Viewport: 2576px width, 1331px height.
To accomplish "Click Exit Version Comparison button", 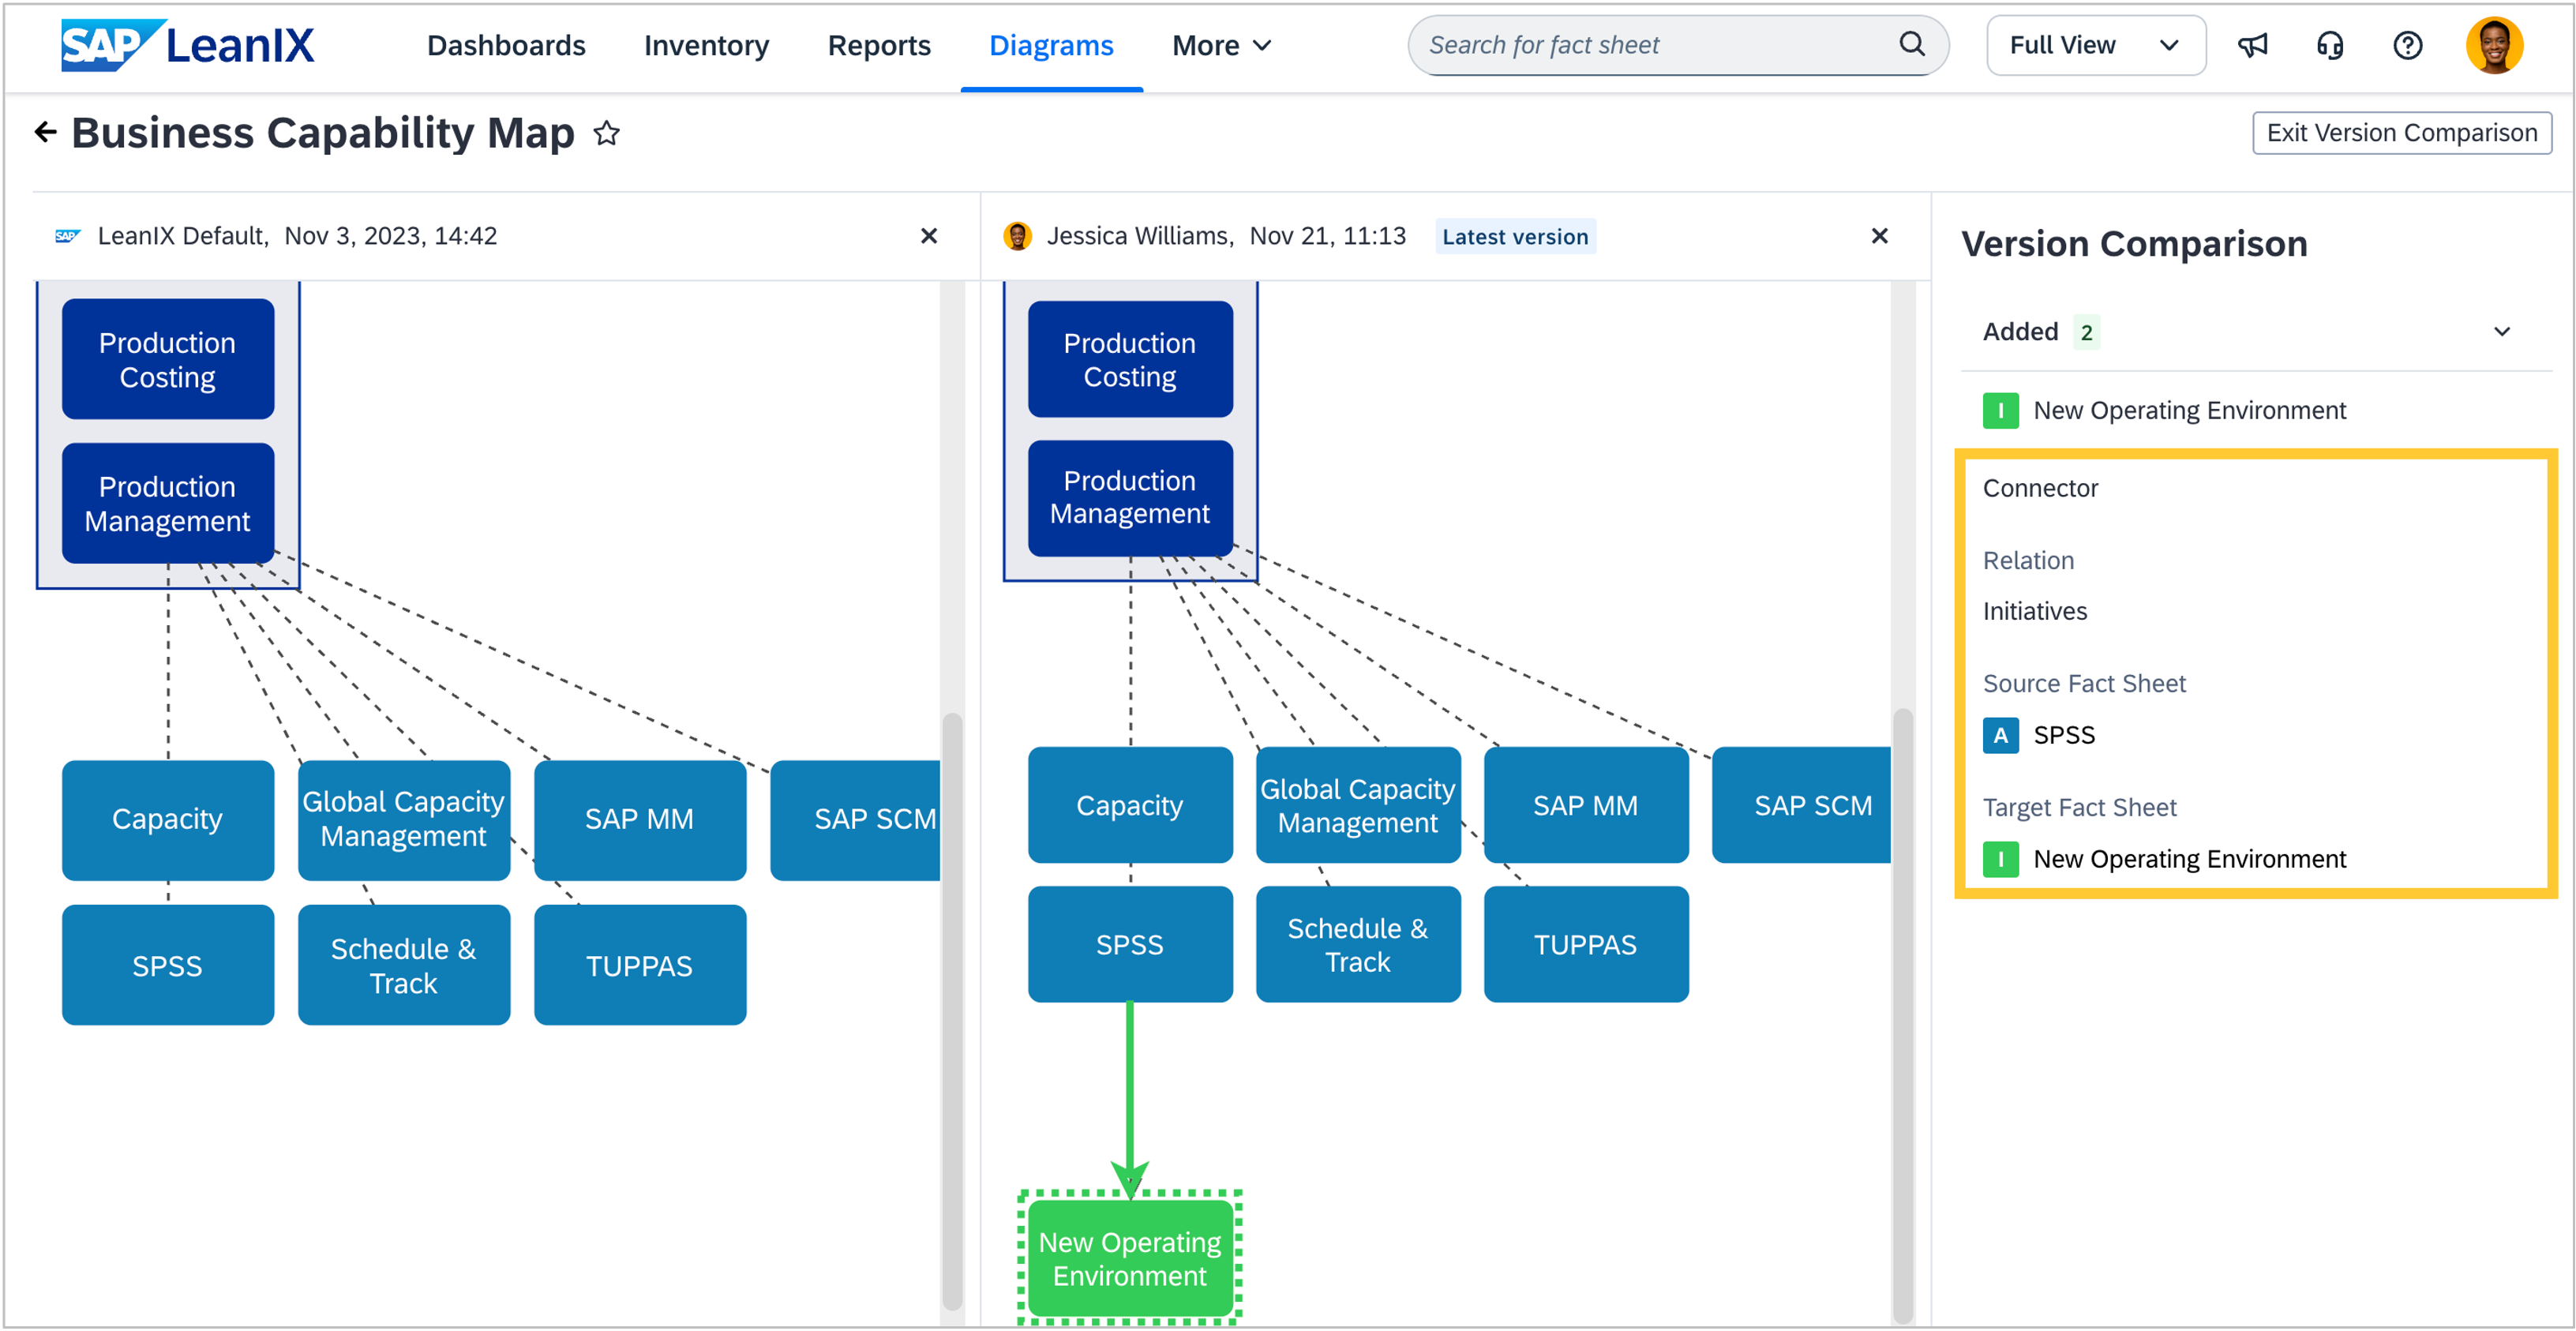I will tap(2401, 133).
